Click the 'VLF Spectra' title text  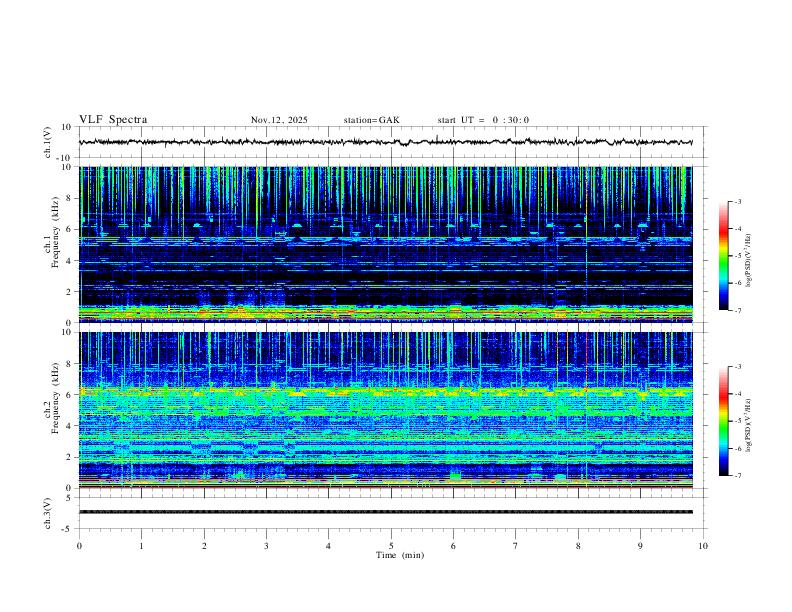(x=113, y=120)
